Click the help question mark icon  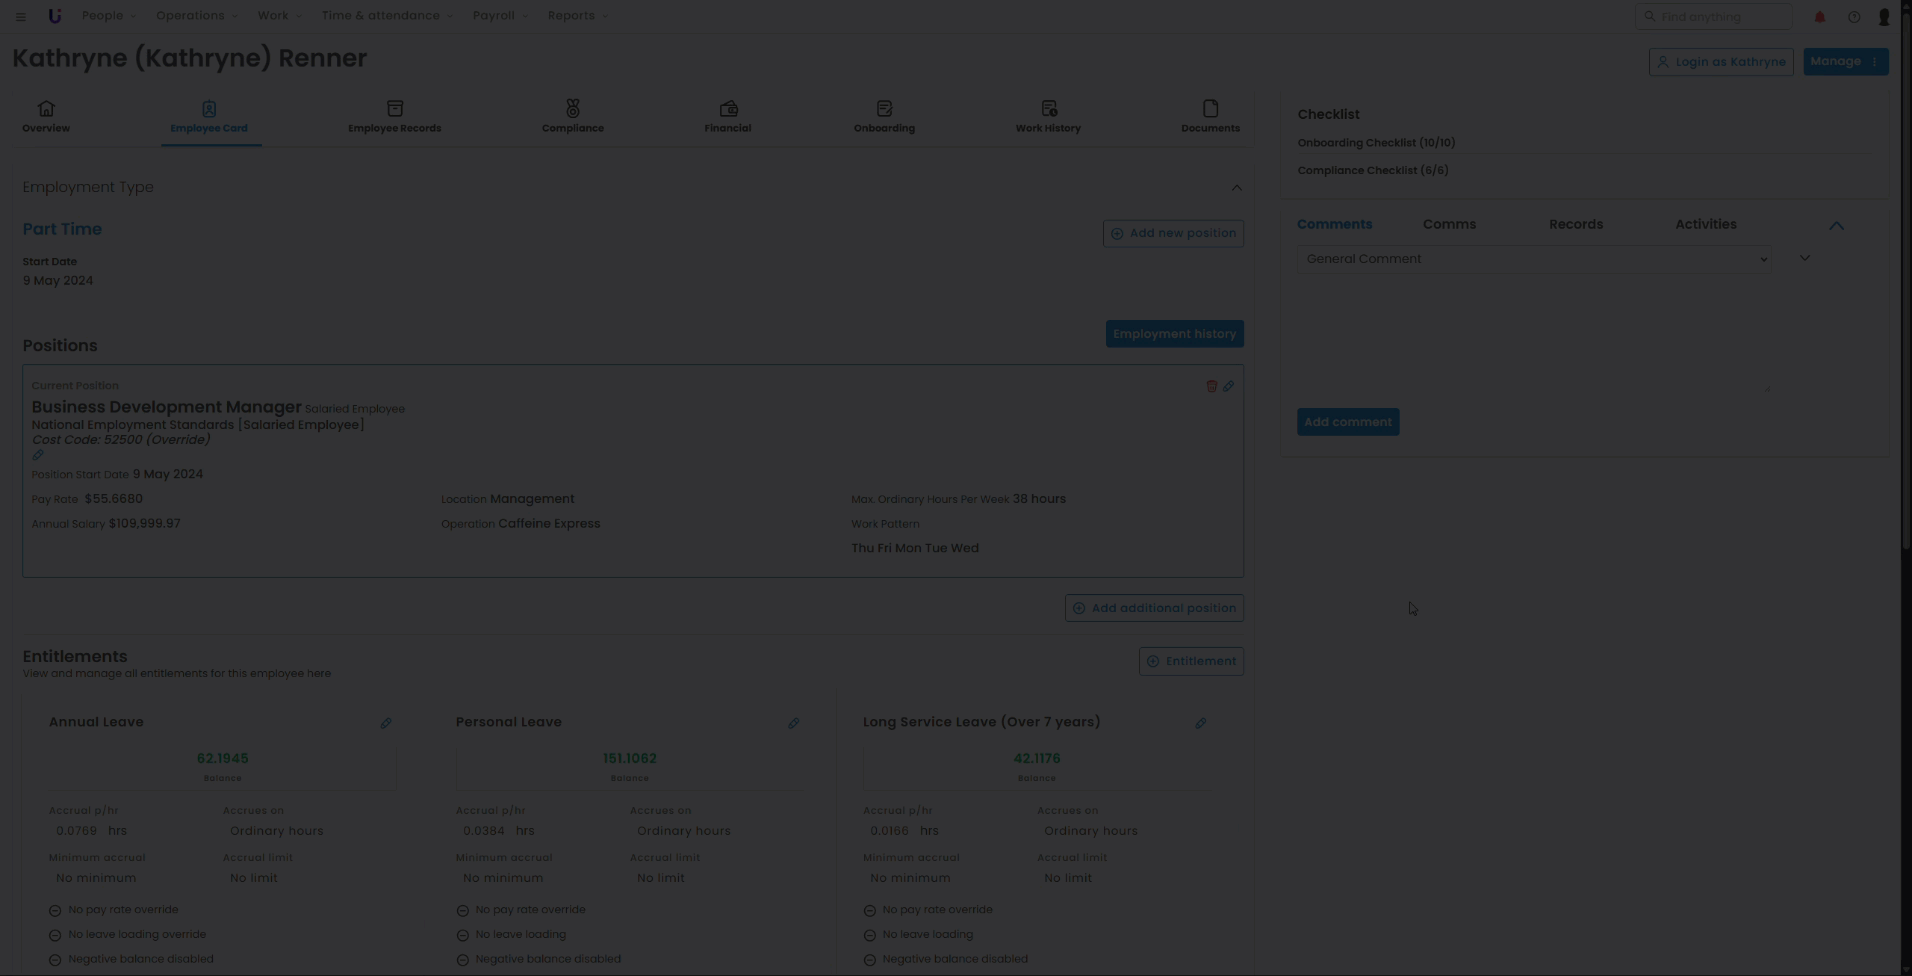pos(1854,17)
